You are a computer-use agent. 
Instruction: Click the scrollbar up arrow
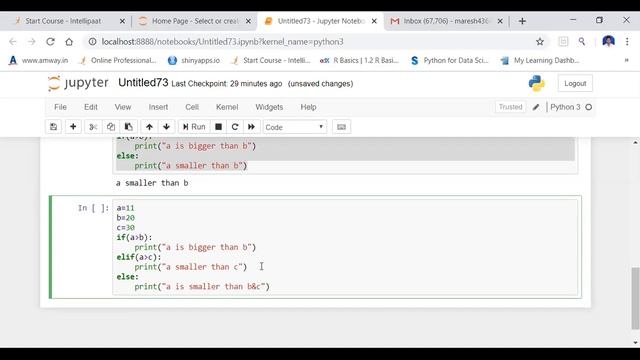click(636, 142)
